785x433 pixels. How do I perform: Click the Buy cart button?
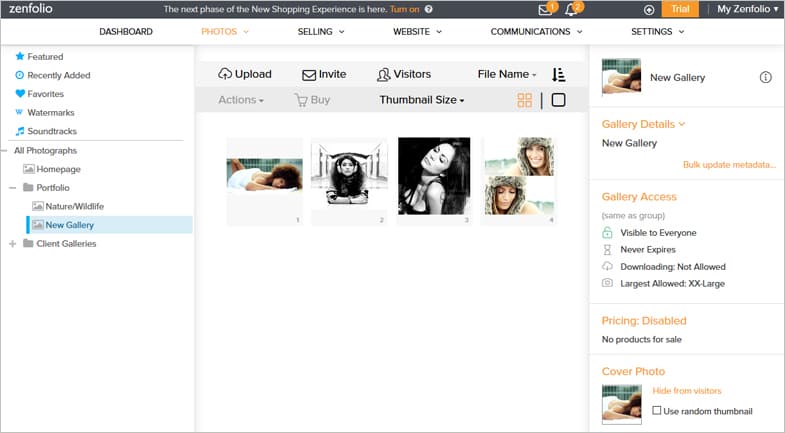(312, 100)
